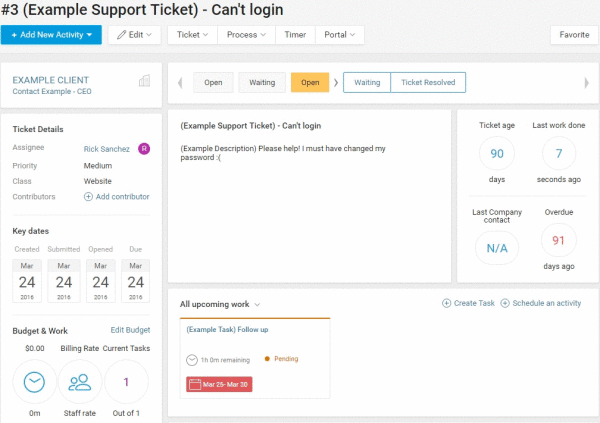Open the Add New Activity dropdown
Screen dimensions: 600x423
coord(51,34)
